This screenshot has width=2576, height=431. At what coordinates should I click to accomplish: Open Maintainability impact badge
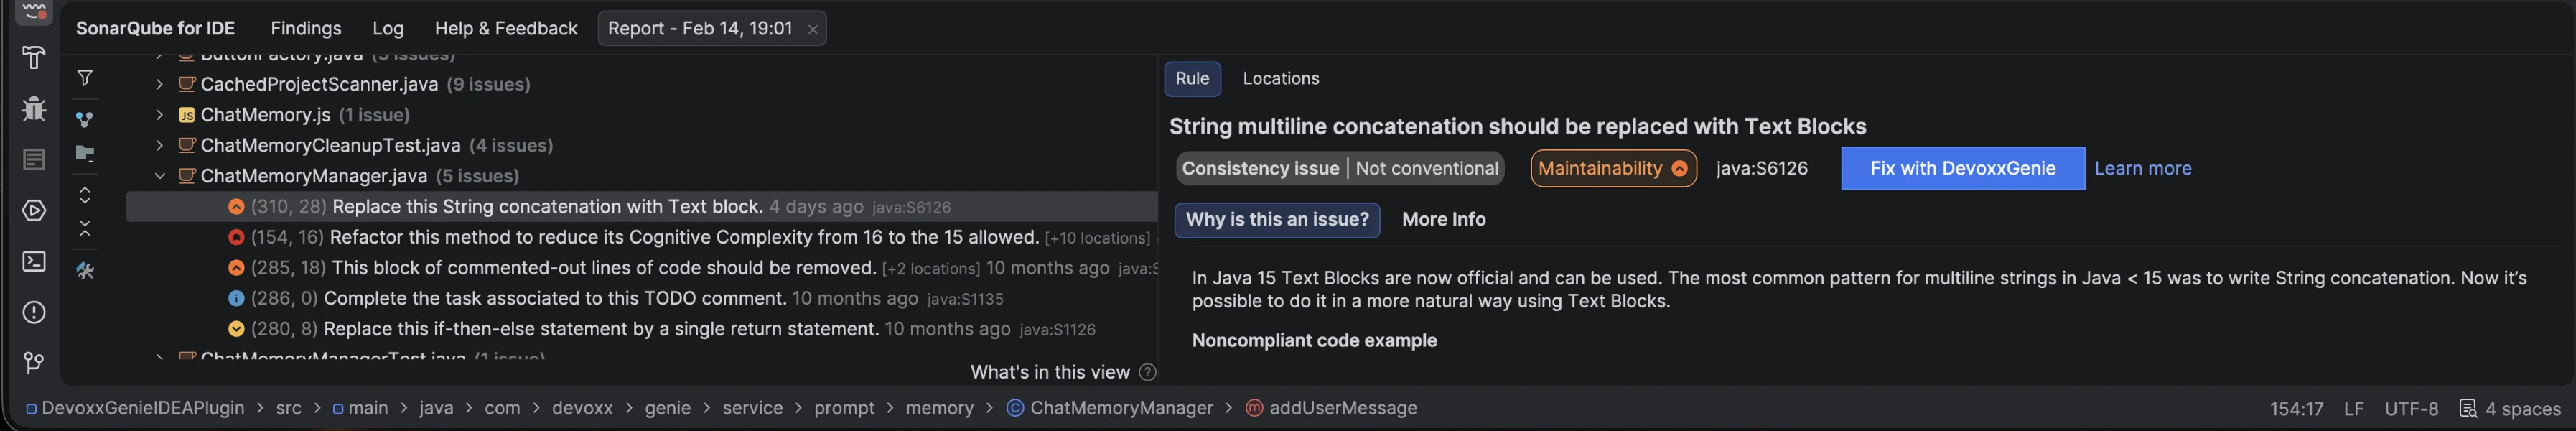1613,168
